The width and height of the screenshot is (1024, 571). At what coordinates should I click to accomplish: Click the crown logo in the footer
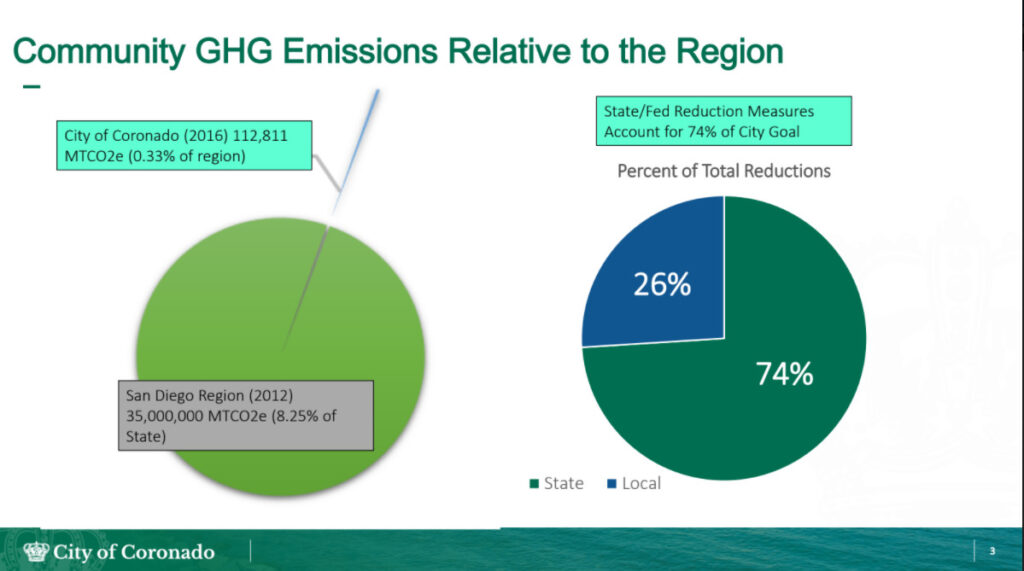36,551
